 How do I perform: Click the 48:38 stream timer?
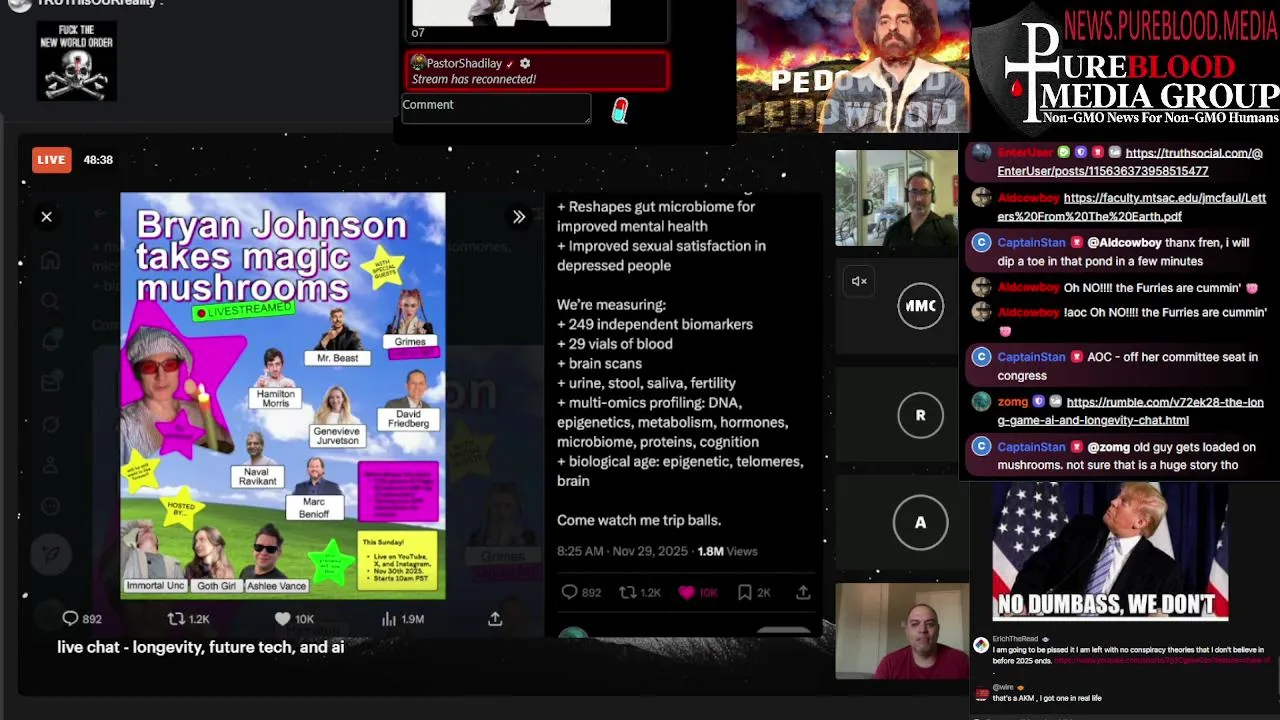coord(98,160)
